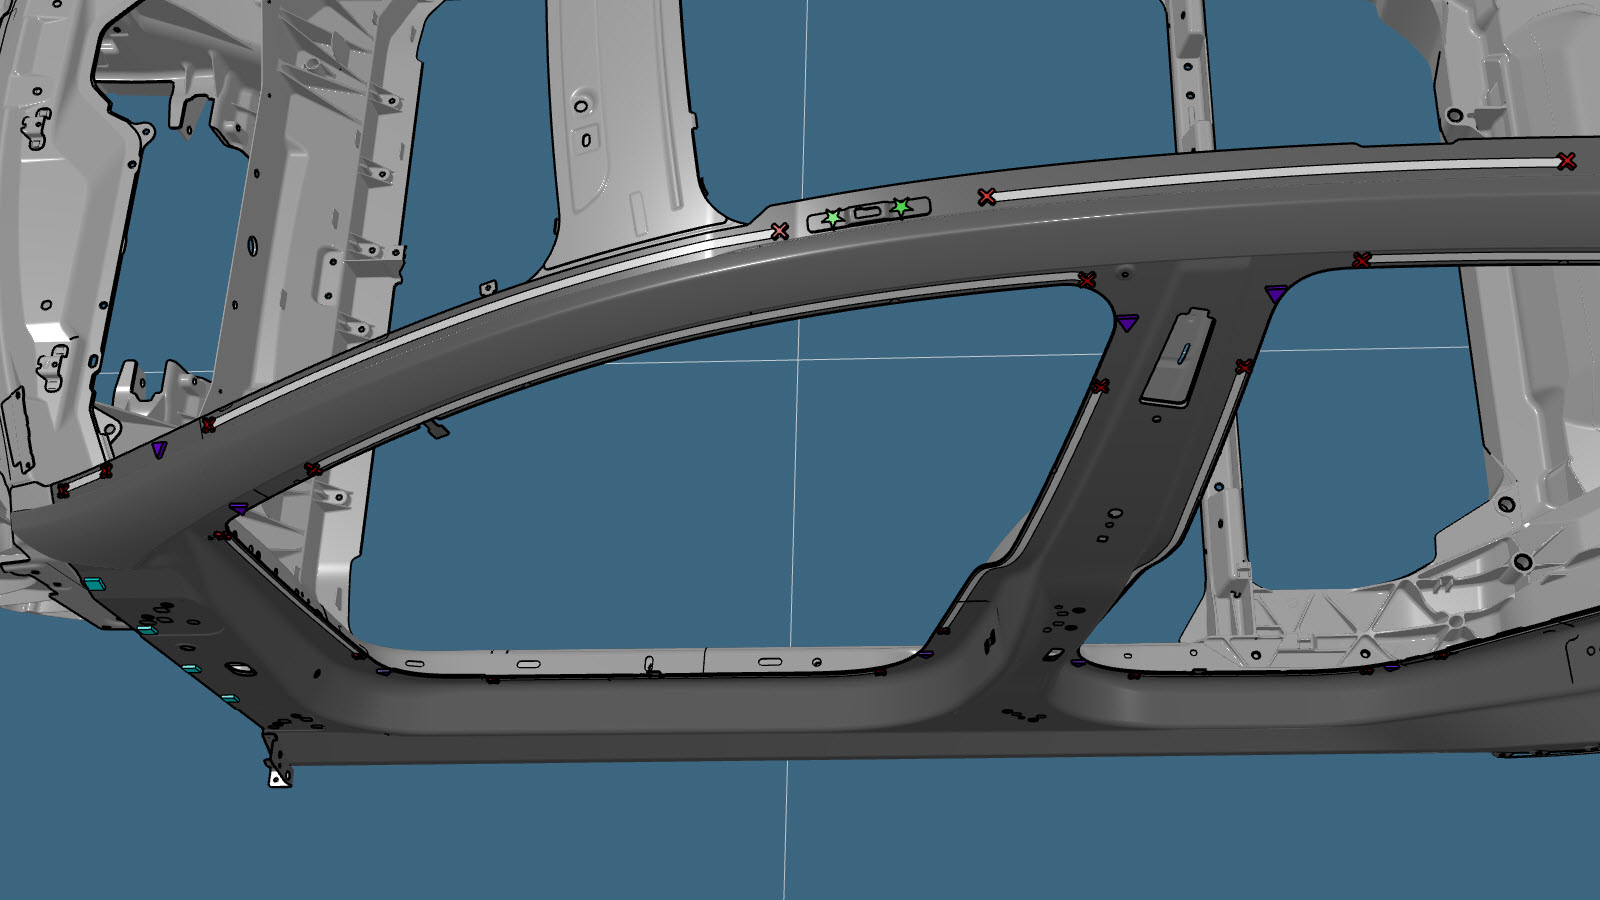Image resolution: width=1600 pixels, height=900 pixels.
Task: Click red X at left end of long roof strip
Action: tap(987, 197)
